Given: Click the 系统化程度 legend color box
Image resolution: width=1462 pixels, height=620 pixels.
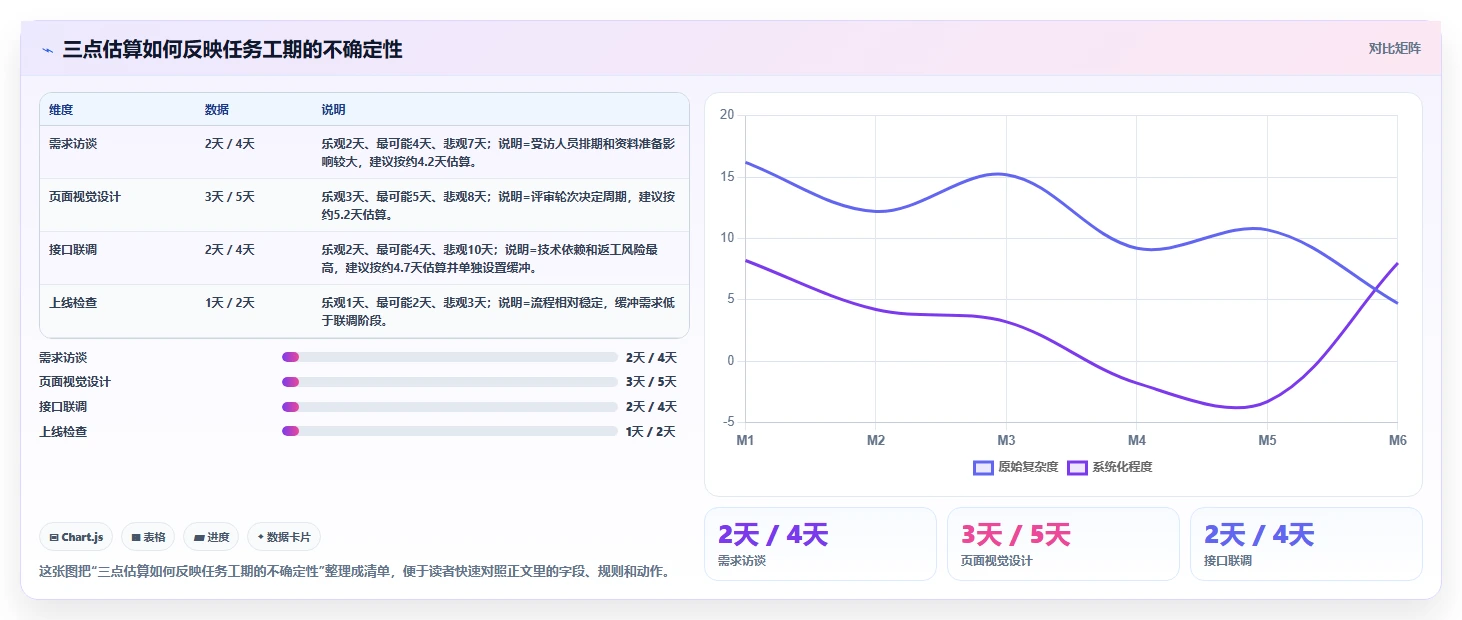Looking at the screenshot, I should [x=1077, y=467].
